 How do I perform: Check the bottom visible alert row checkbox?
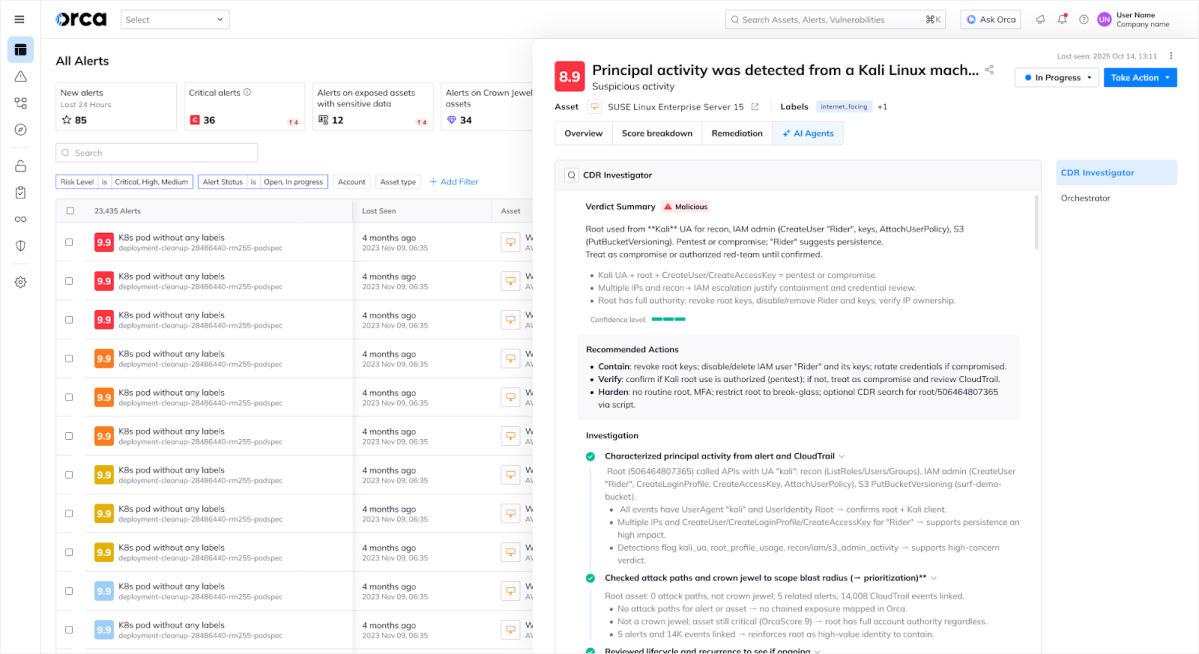(68, 629)
